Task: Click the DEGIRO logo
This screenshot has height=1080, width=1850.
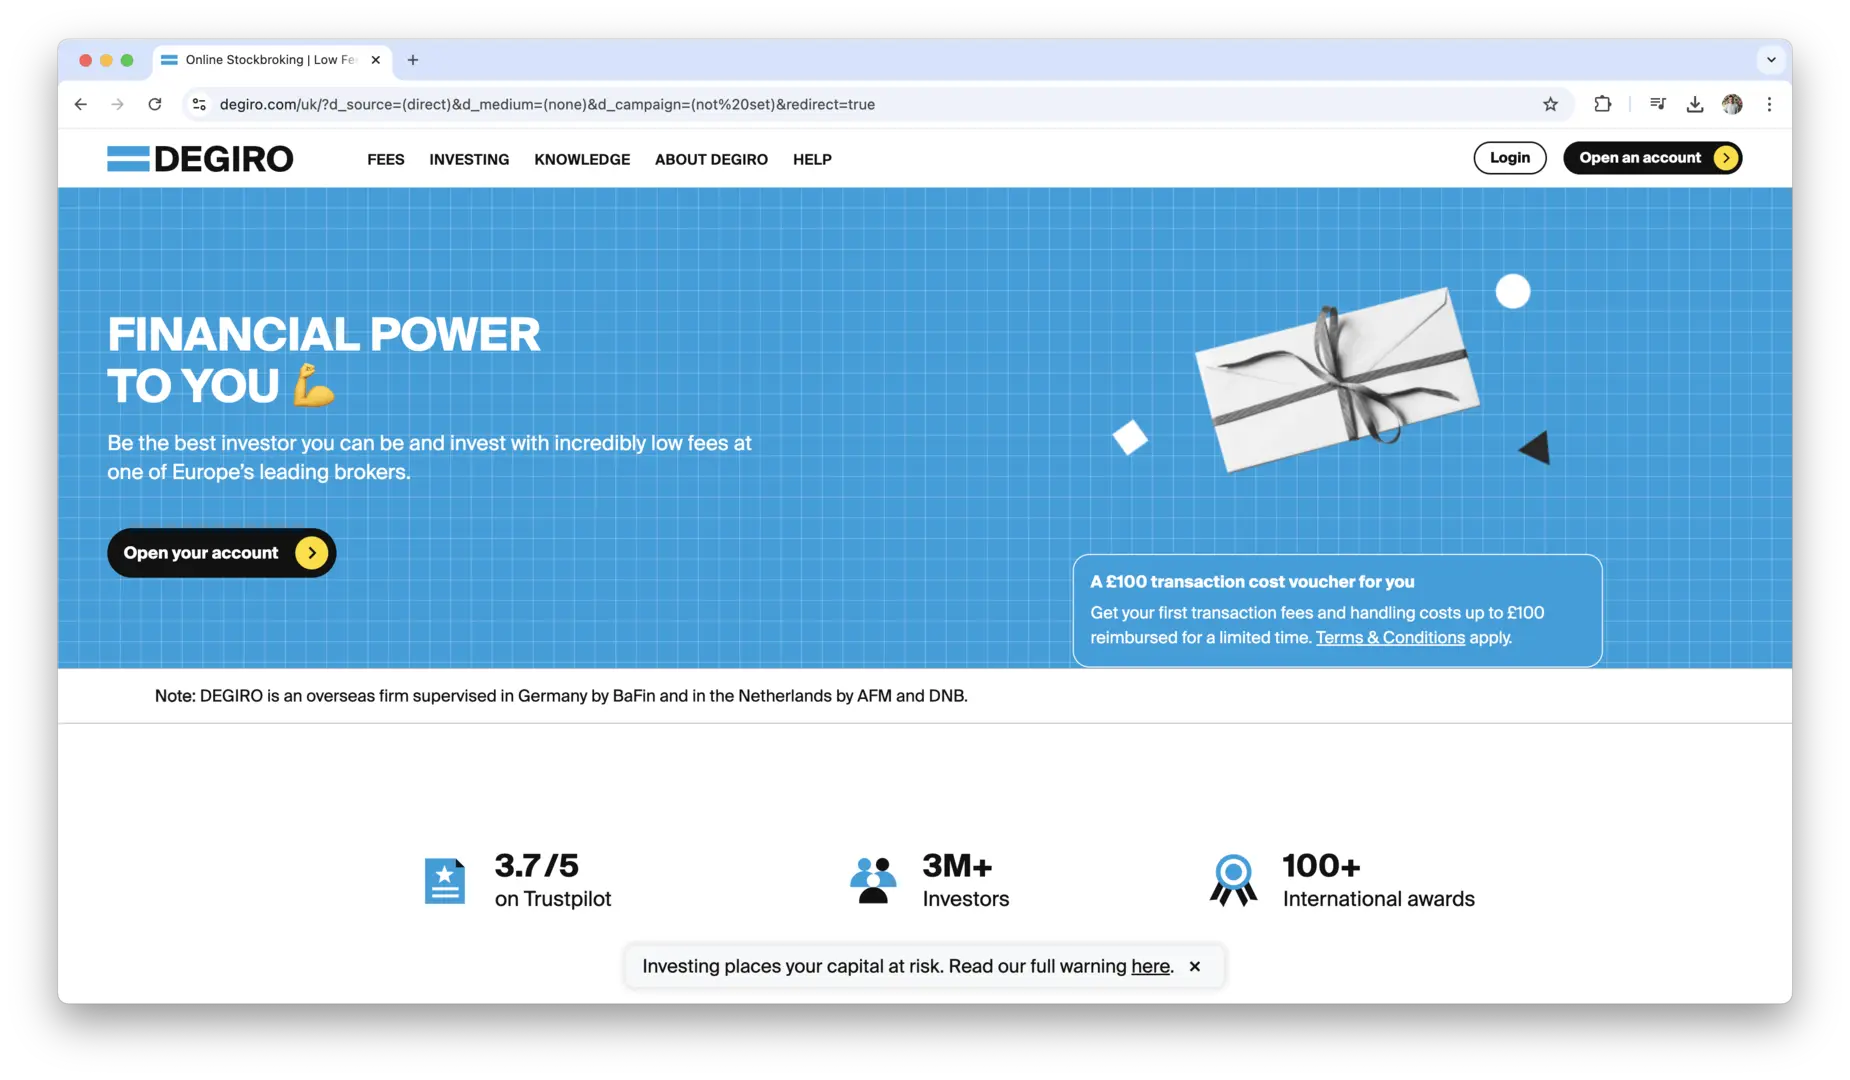Action: point(200,158)
